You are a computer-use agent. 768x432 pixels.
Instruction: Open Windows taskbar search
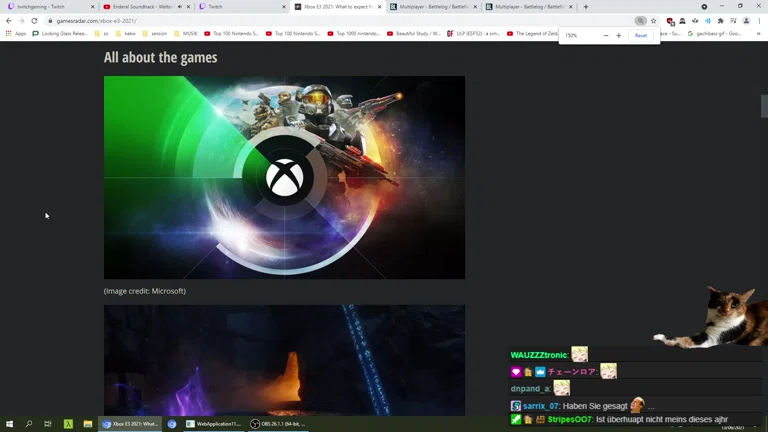pos(28,424)
